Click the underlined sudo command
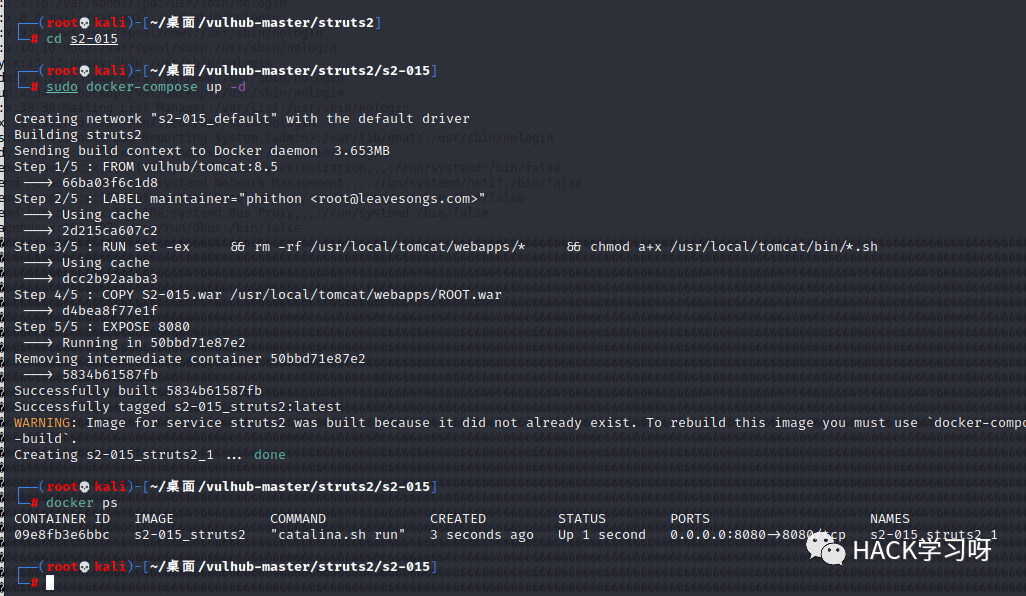1026x596 pixels. pos(62,87)
